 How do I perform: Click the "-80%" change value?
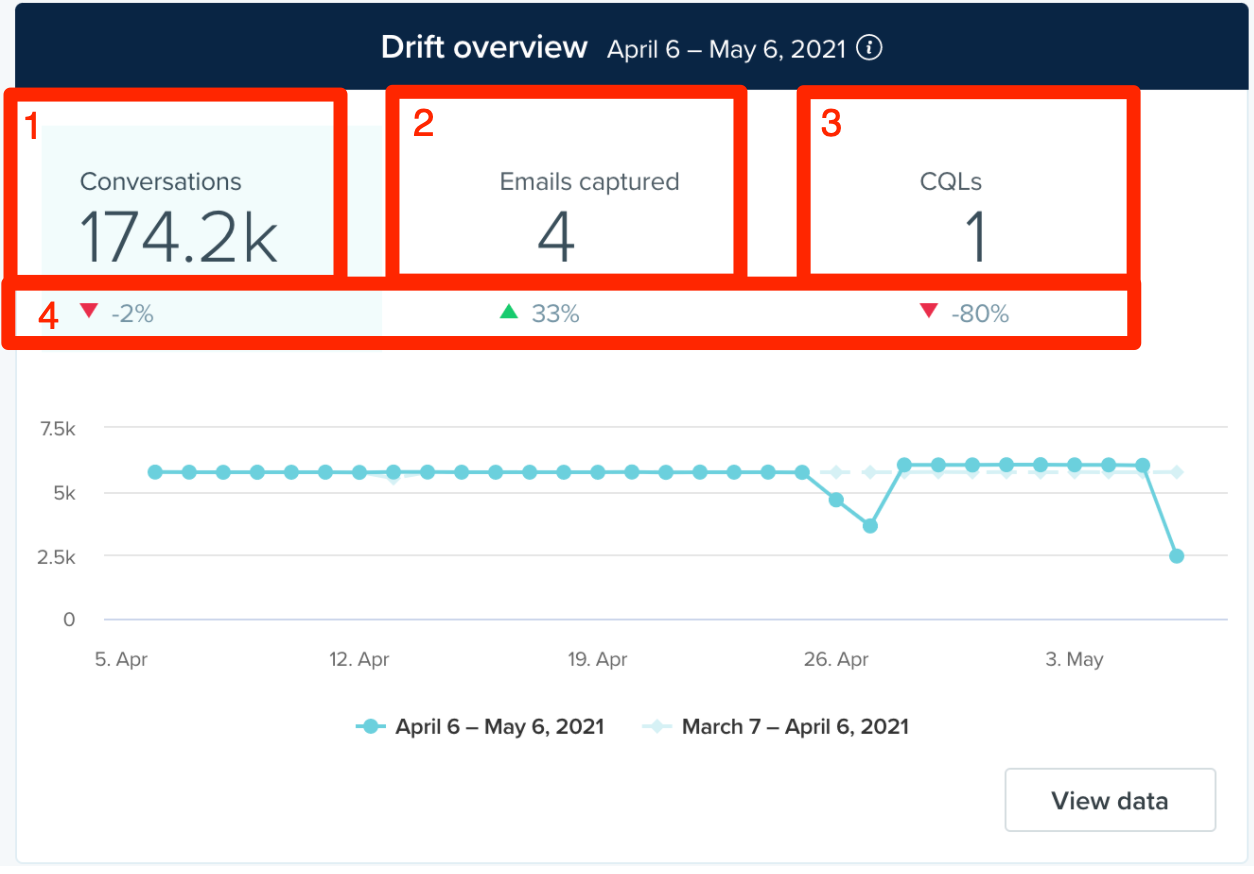coord(980,314)
